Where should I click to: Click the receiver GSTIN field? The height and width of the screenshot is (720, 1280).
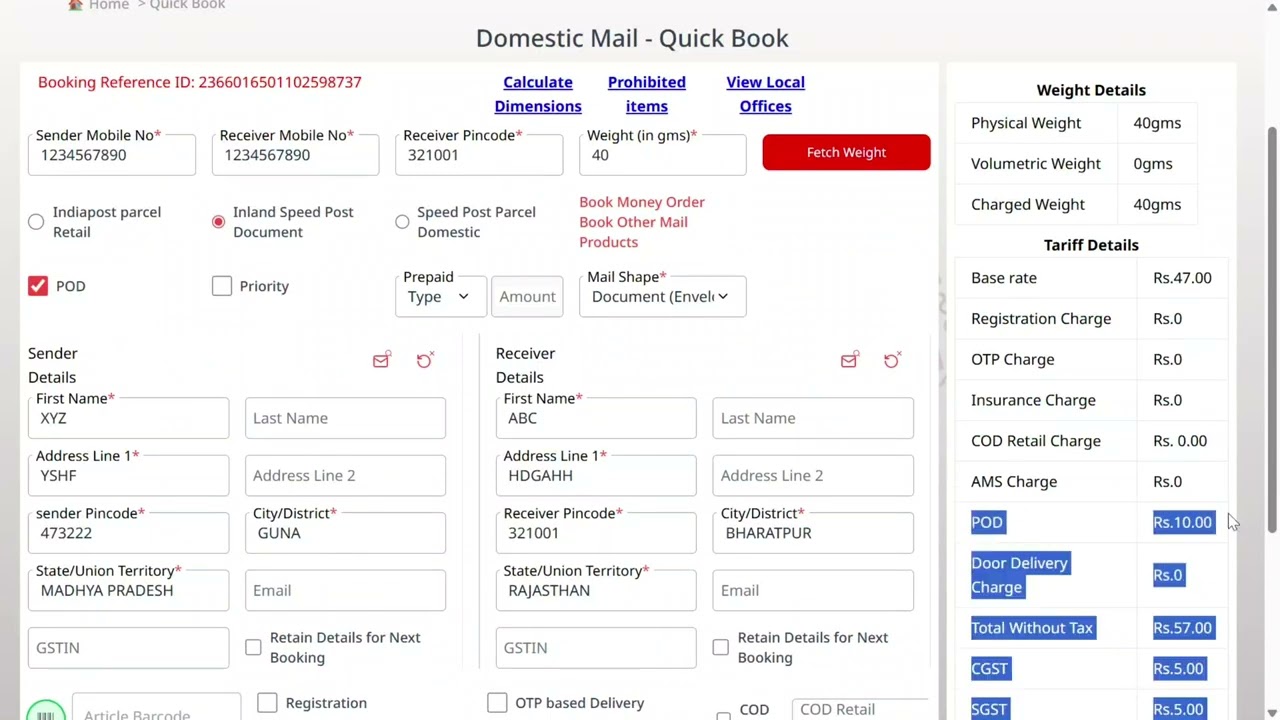596,648
